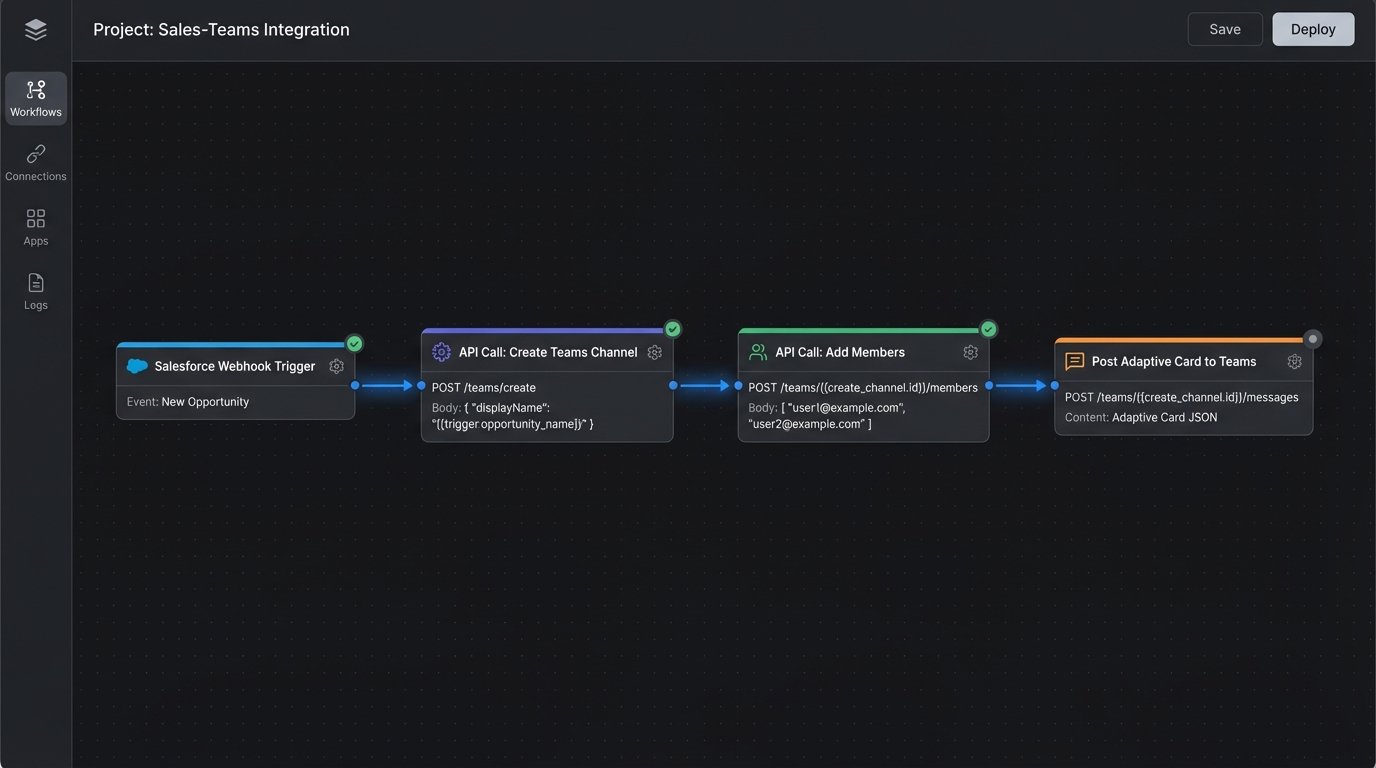Screen dimensions: 1376x768
Task: Toggle the status check on Add Members node
Action: point(987,328)
